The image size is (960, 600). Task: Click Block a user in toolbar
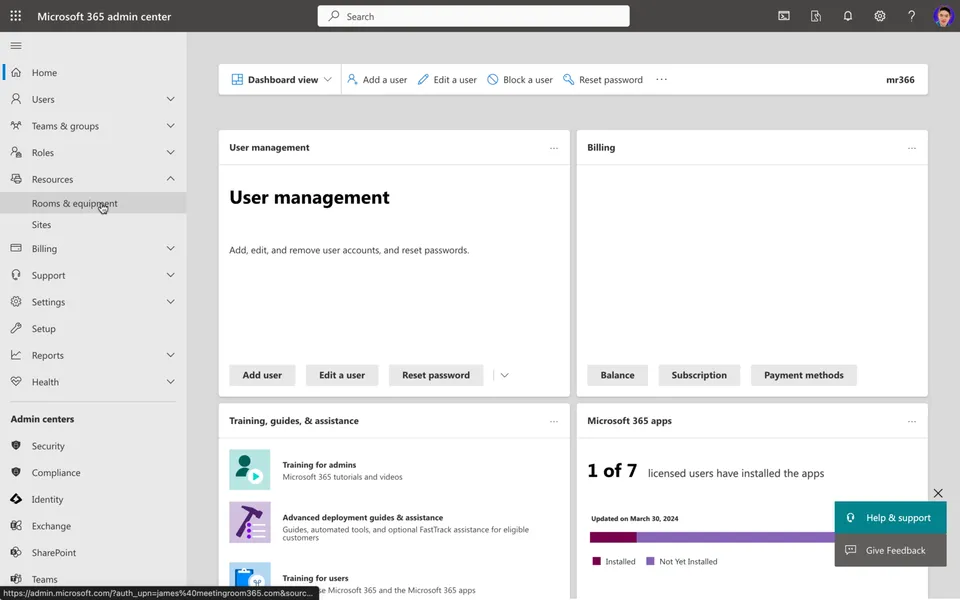520,80
